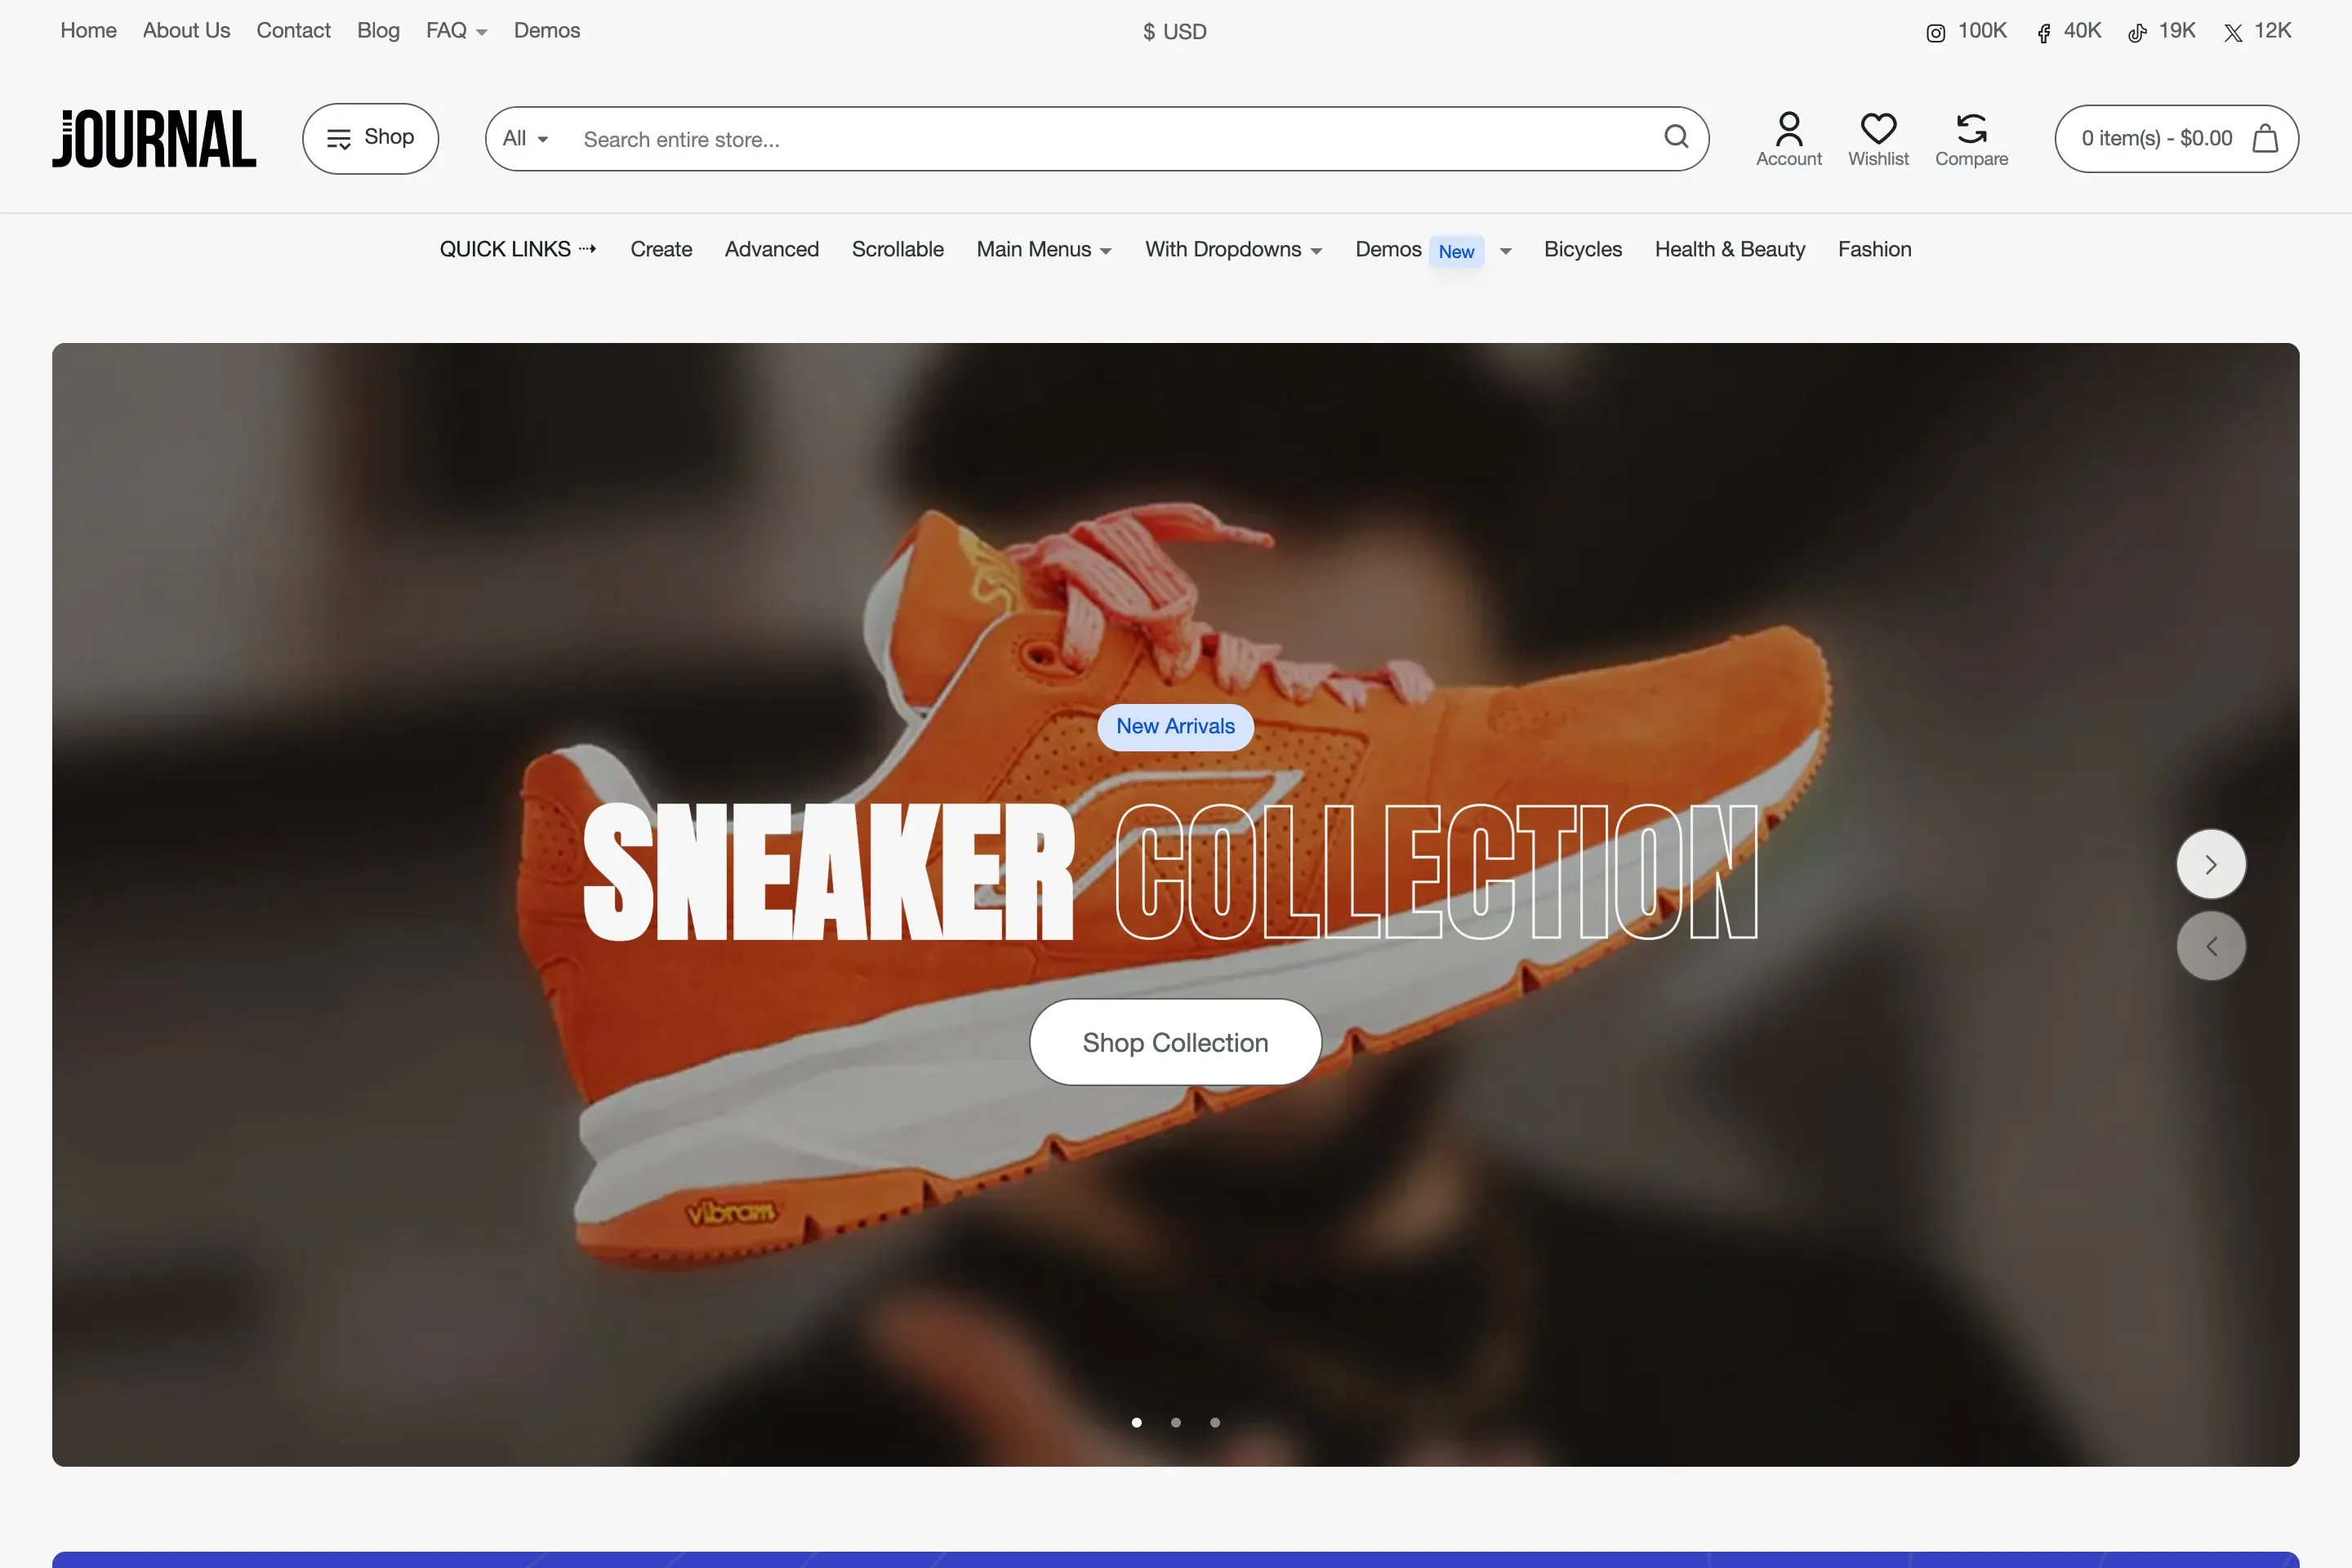The image size is (2352, 1568).
Task: Open the Create quick link
Action: coord(661,249)
